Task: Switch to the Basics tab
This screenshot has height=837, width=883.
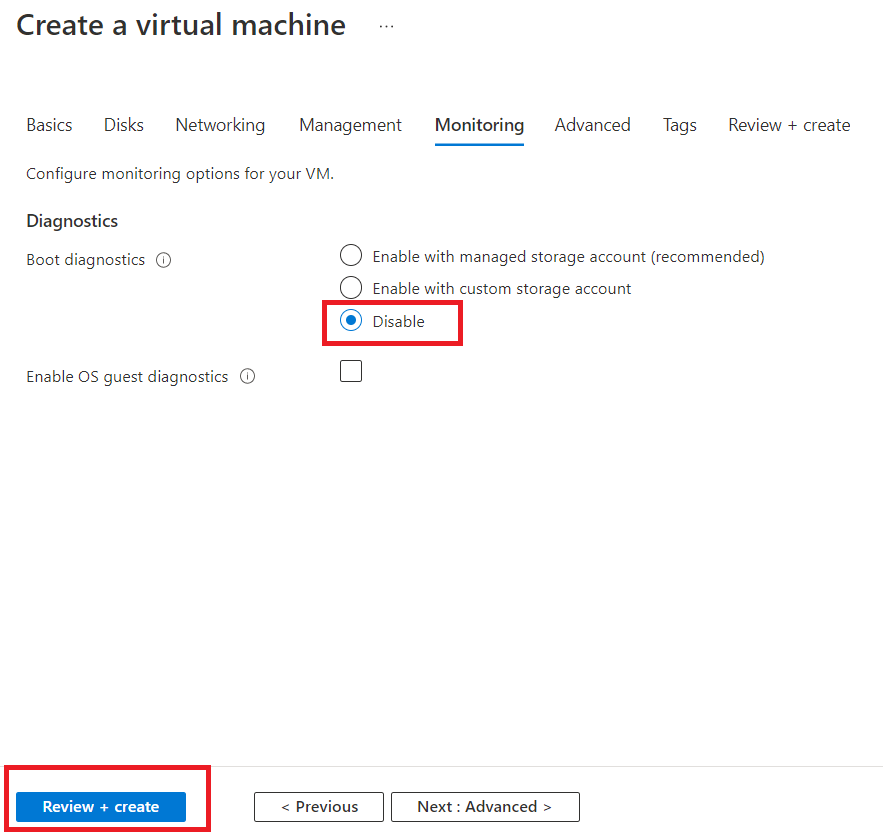Action: tap(49, 125)
